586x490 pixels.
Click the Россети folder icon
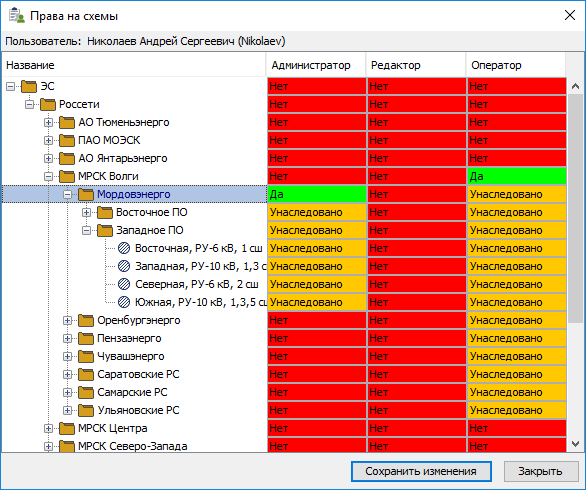pyautogui.click(x=48, y=104)
